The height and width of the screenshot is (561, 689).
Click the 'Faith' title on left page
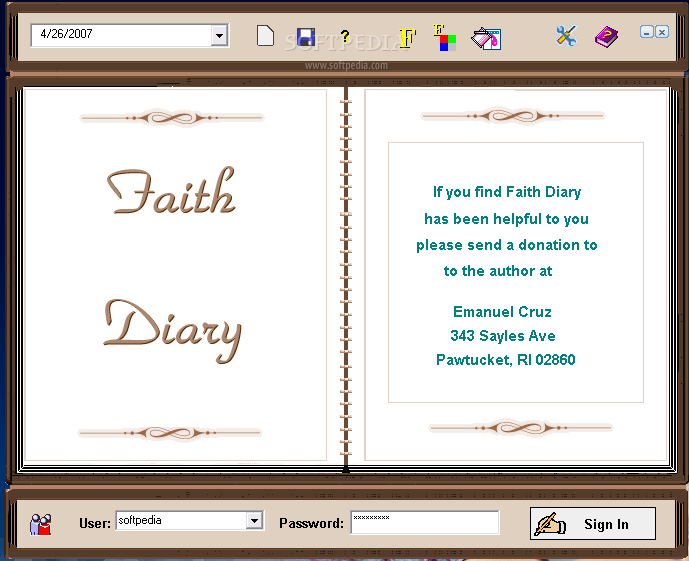click(x=171, y=191)
